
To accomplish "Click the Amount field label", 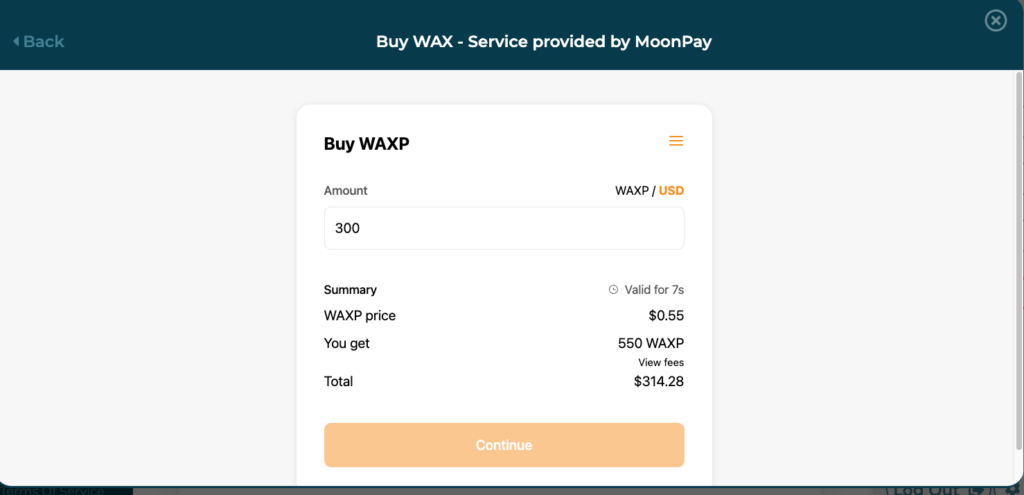I will [346, 190].
